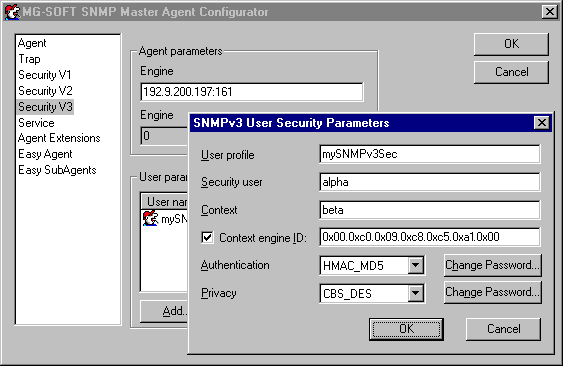Click the MG-SOFT app icon in title bar
Viewport: 563px width, 366px height.
(13, 12)
